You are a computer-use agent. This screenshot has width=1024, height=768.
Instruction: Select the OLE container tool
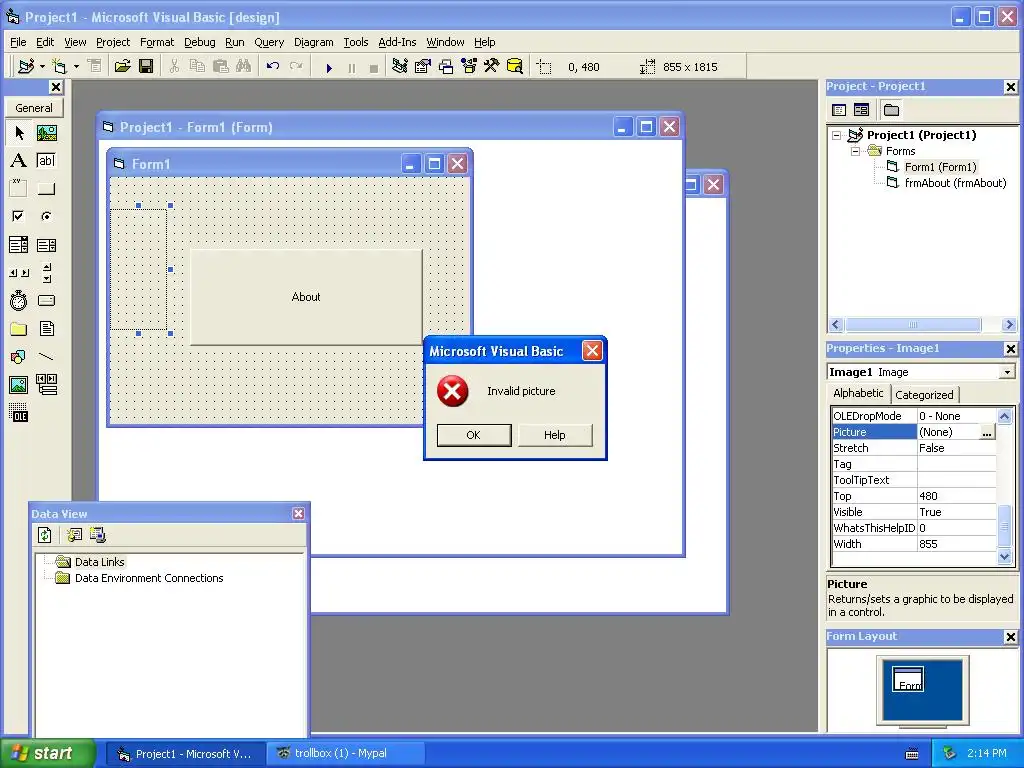[x=19, y=413]
